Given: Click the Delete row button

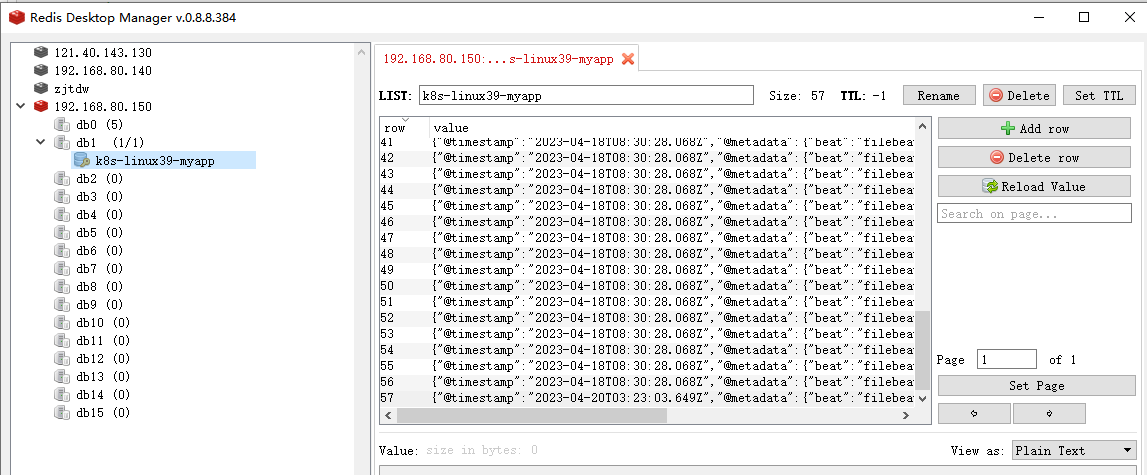Looking at the screenshot, I should pos(1034,157).
